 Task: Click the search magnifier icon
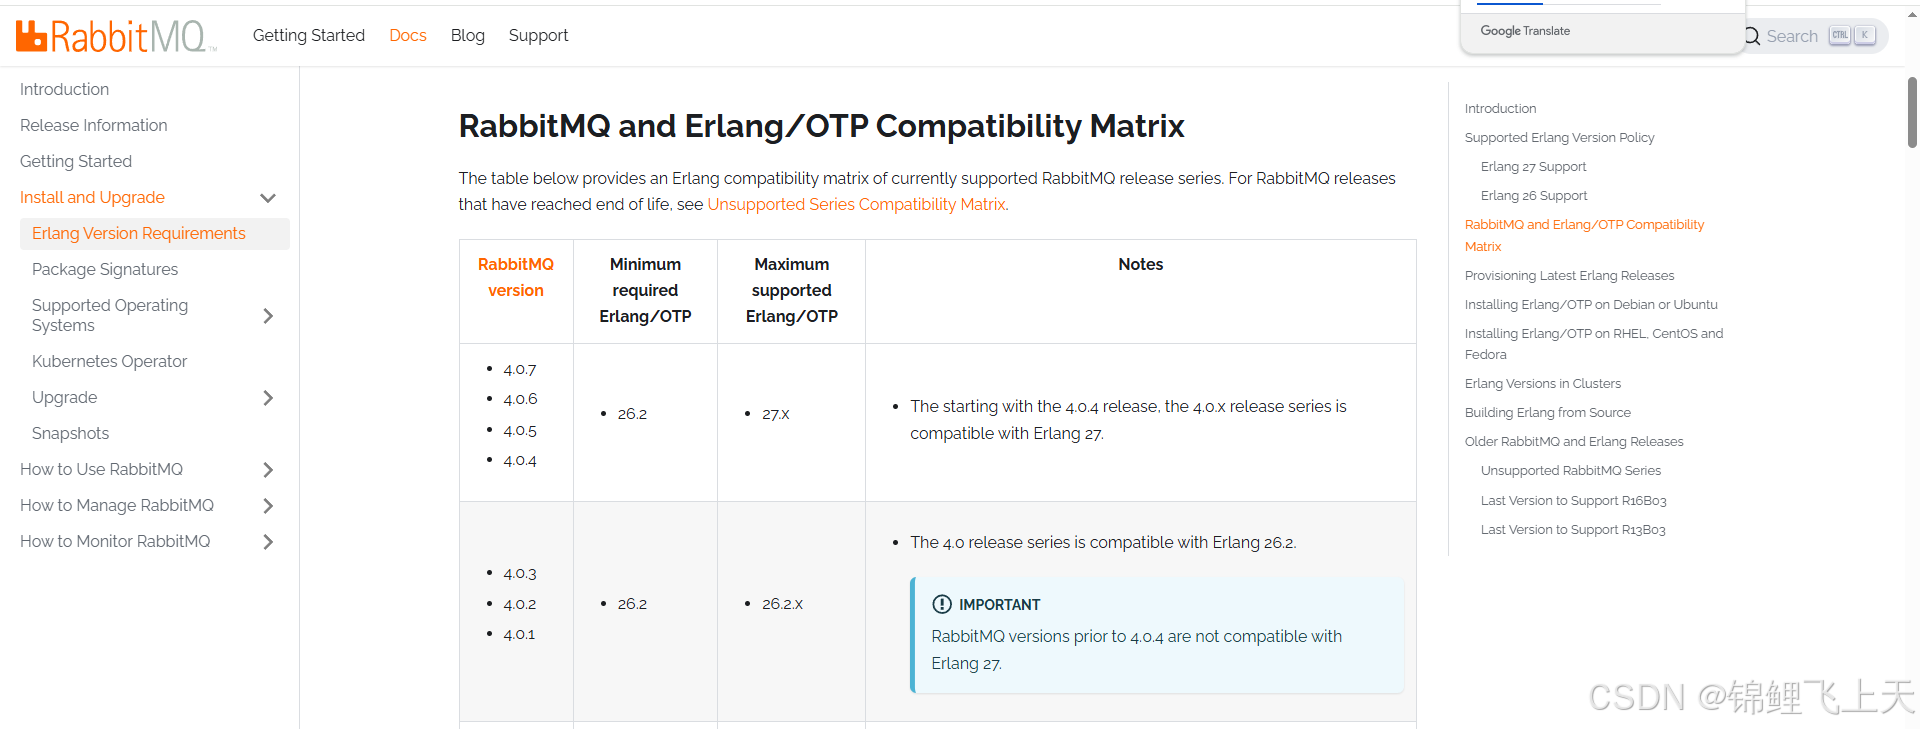1752,36
